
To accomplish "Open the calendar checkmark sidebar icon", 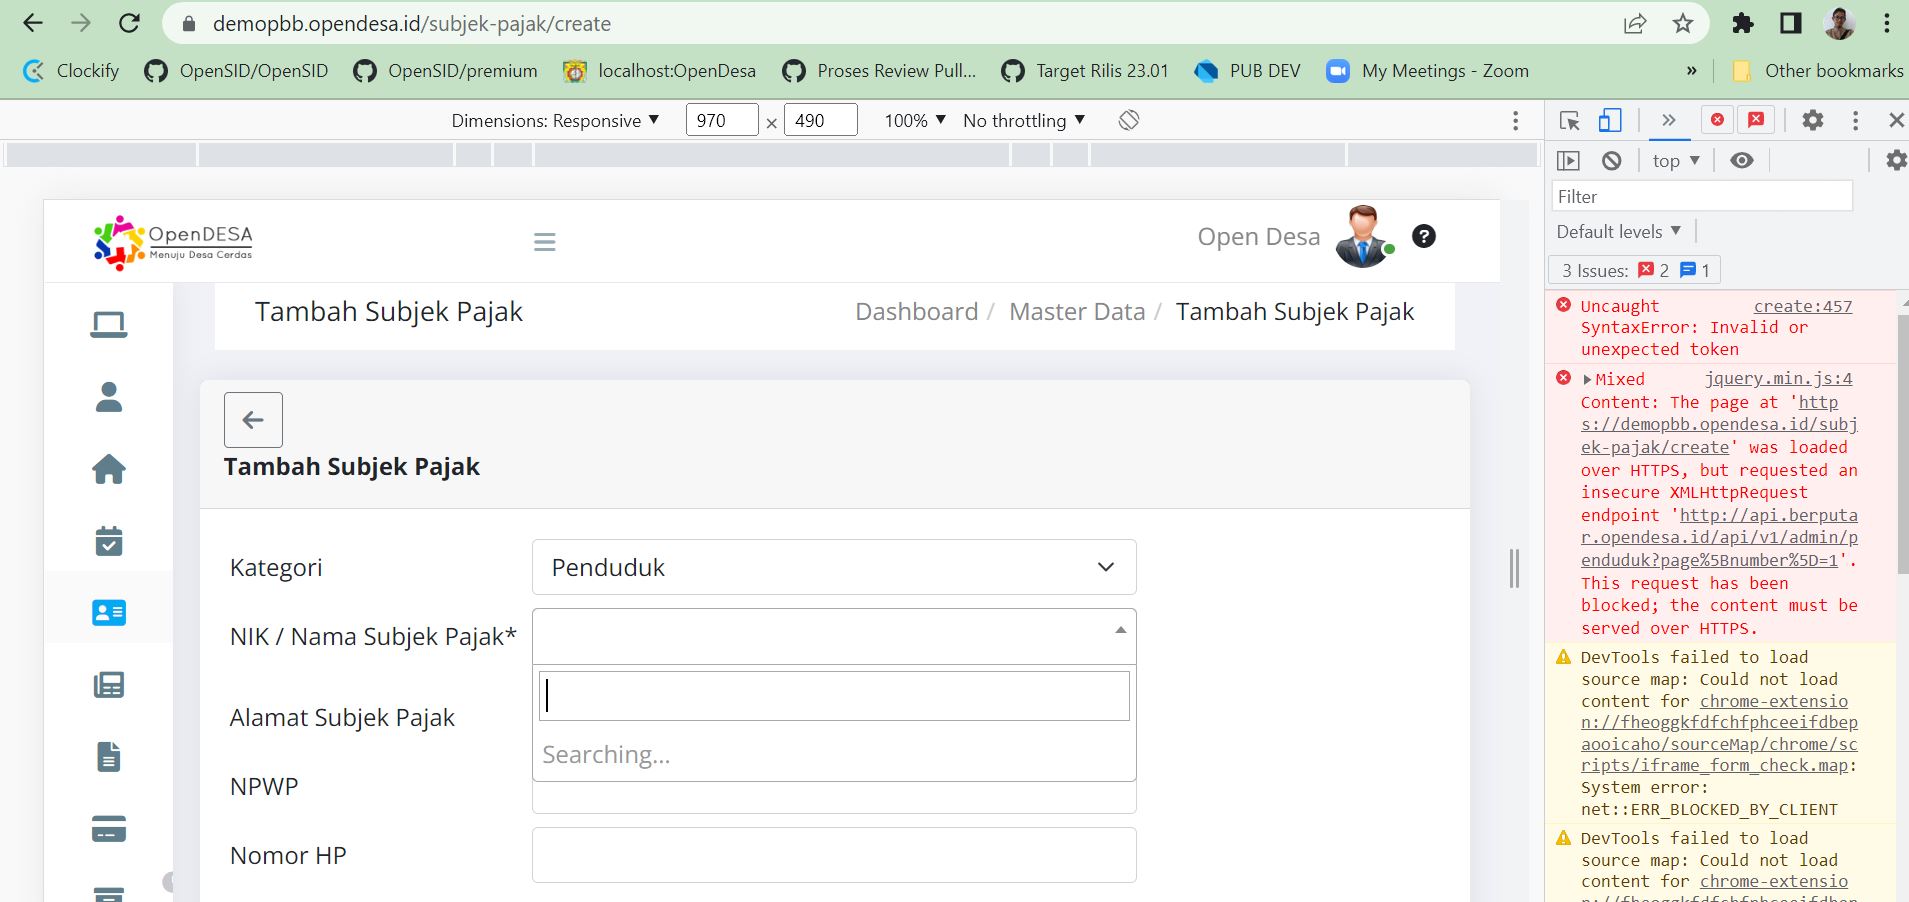I will point(108,540).
